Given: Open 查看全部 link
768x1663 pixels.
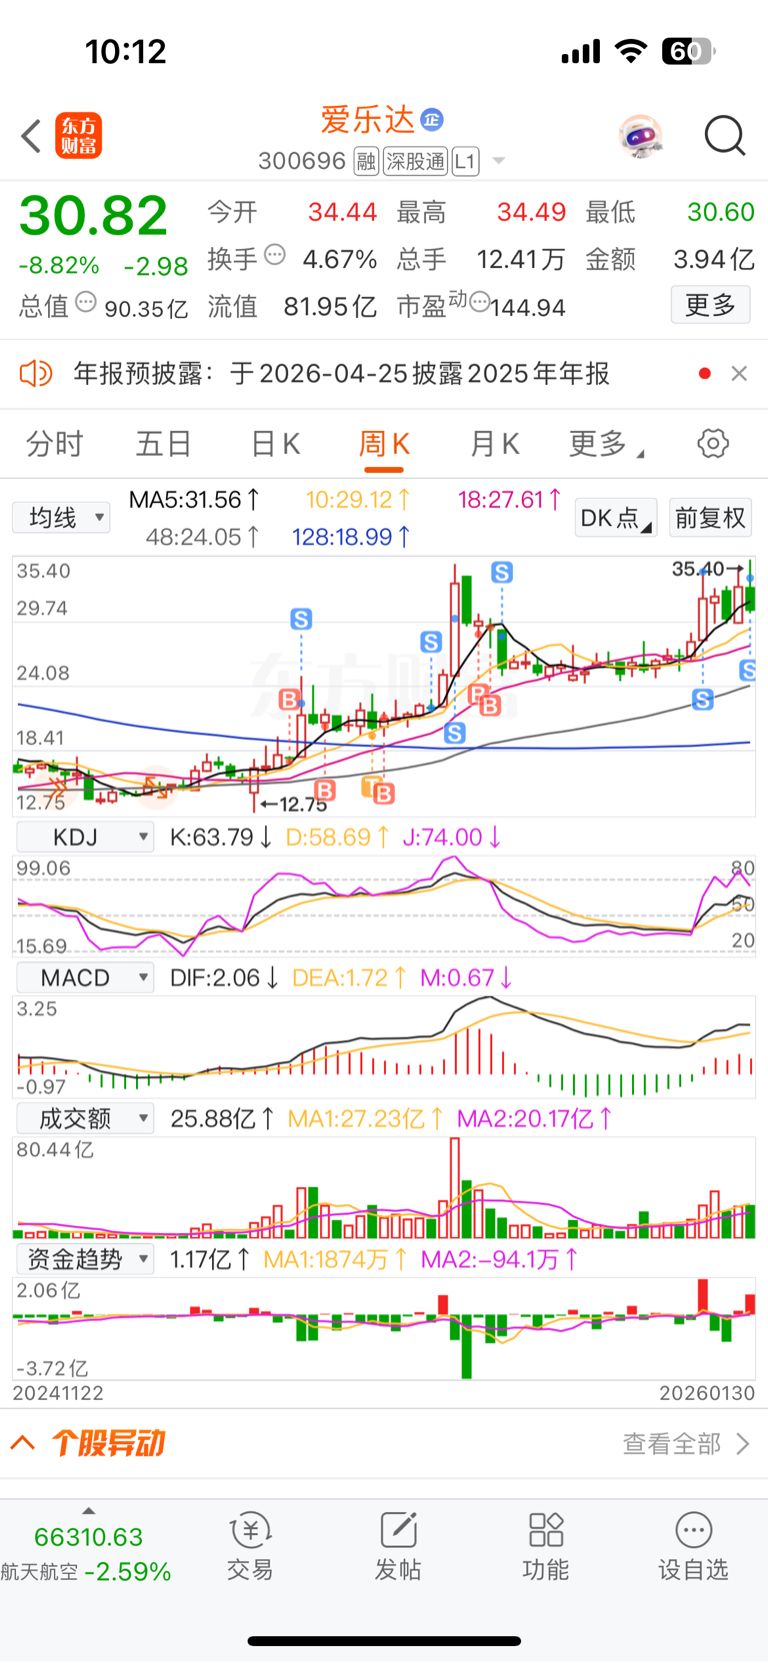Looking at the screenshot, I should (x=685, y=1443).
